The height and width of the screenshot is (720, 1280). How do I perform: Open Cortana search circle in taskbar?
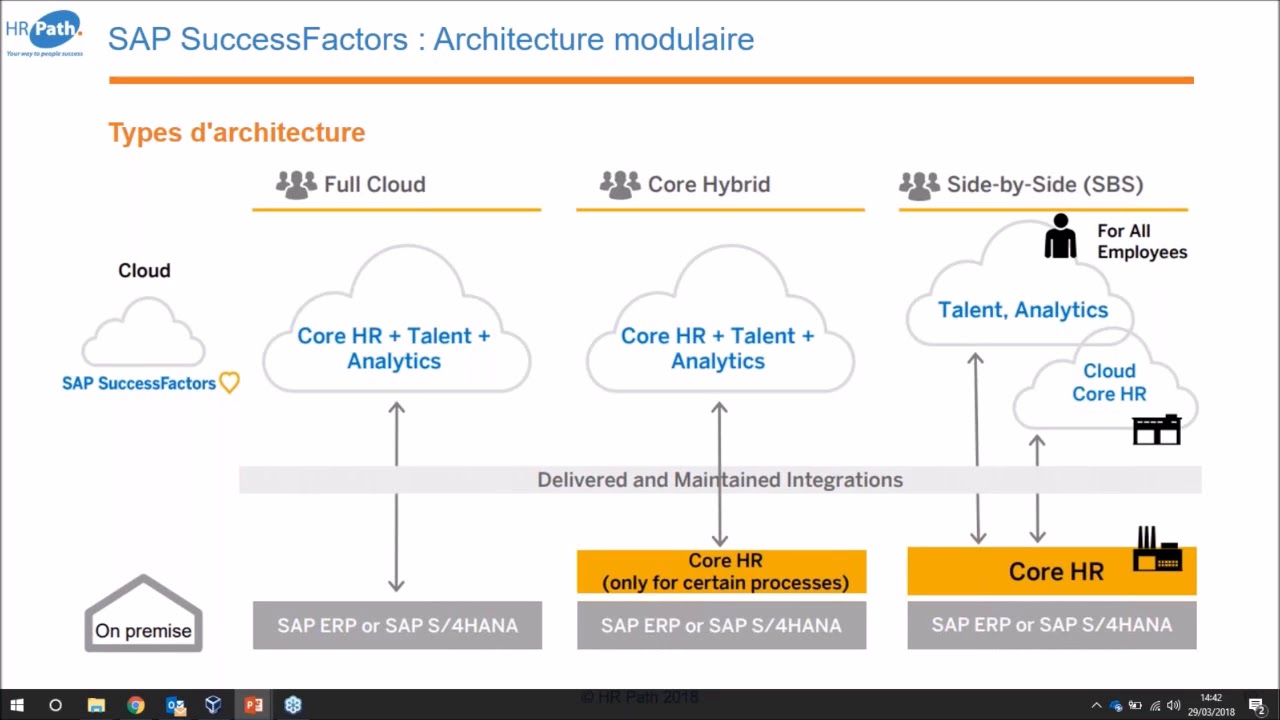pos(56,705)
